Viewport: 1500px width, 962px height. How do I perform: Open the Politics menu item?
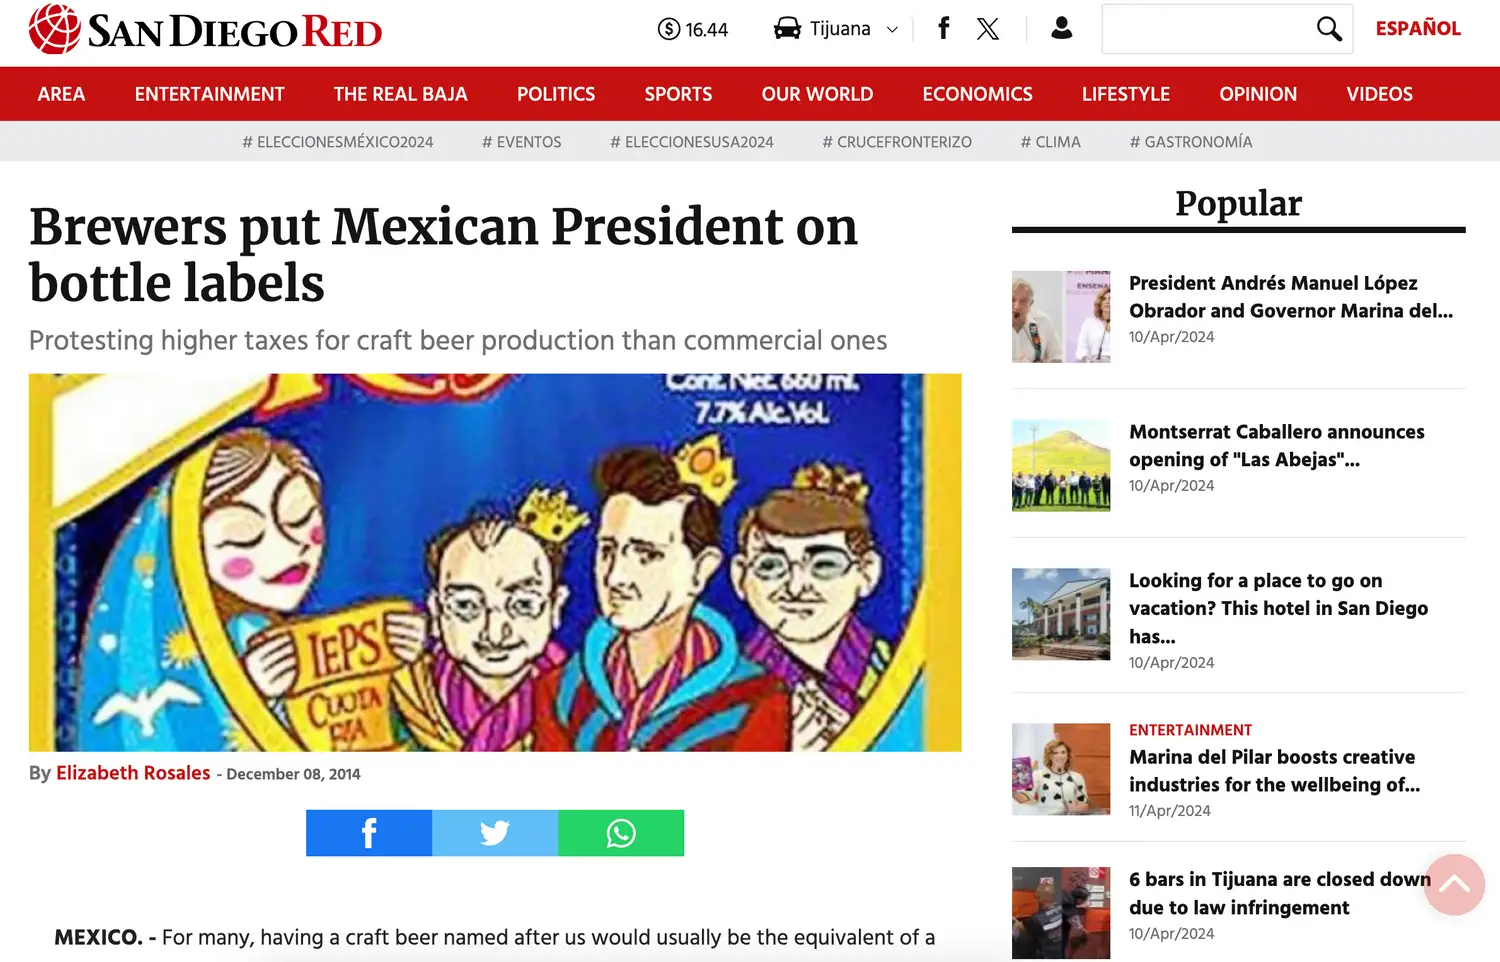pos(556,94)
